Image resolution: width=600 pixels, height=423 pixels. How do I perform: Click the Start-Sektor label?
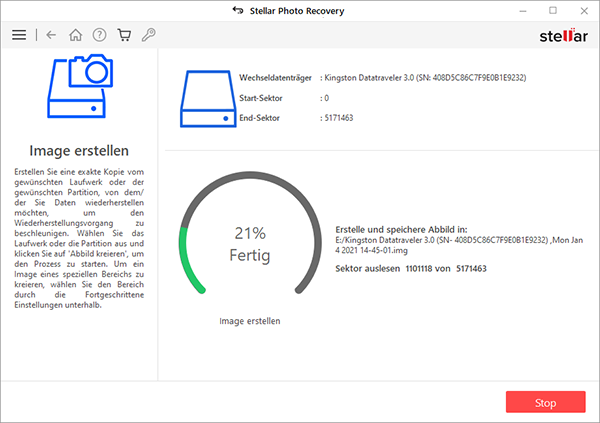click(x=261, y=98)
